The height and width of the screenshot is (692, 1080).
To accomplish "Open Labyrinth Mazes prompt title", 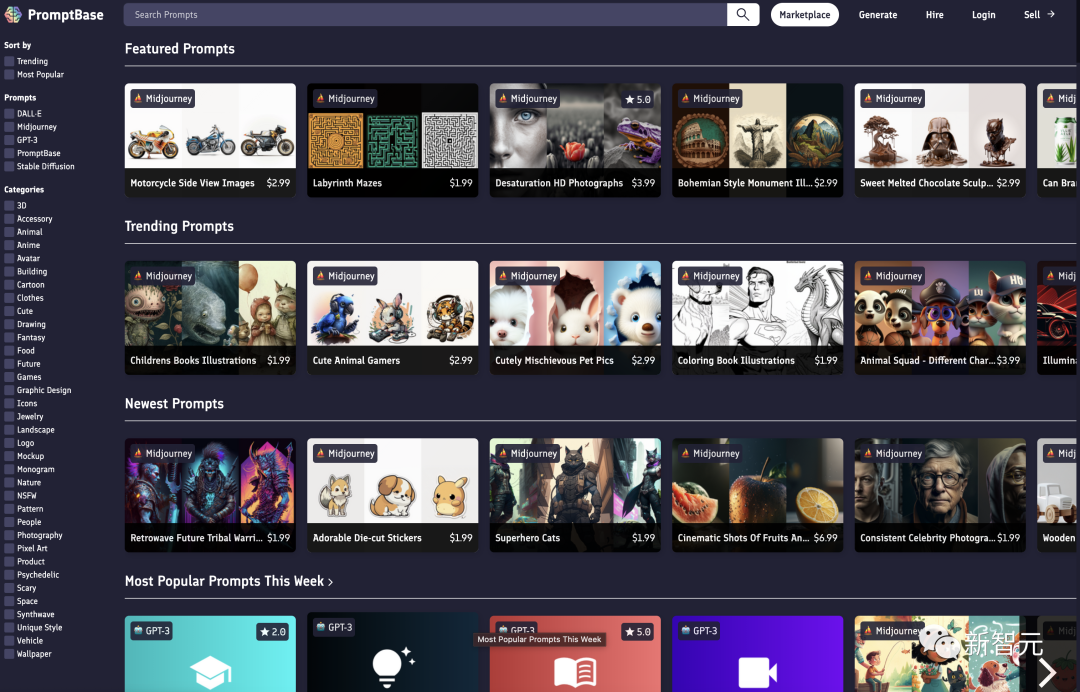I will click(347, 183).
